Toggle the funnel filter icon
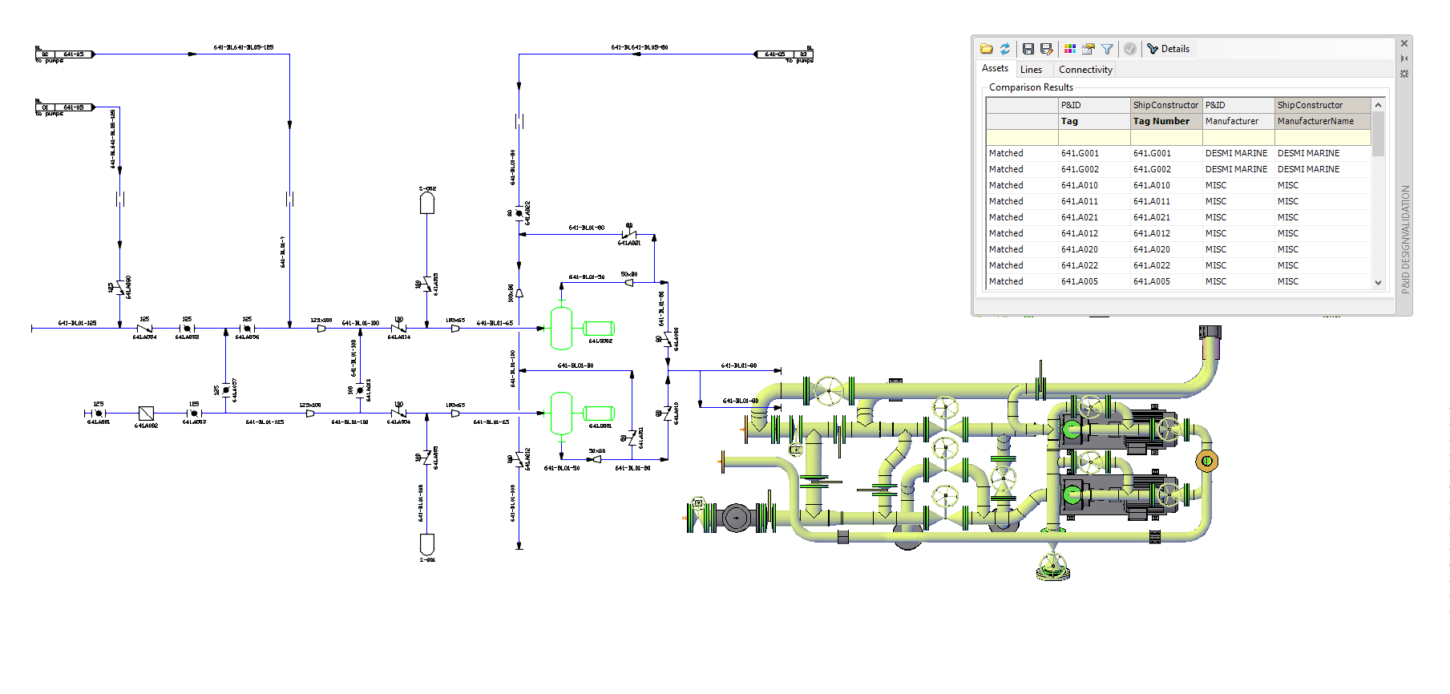 1107,49
